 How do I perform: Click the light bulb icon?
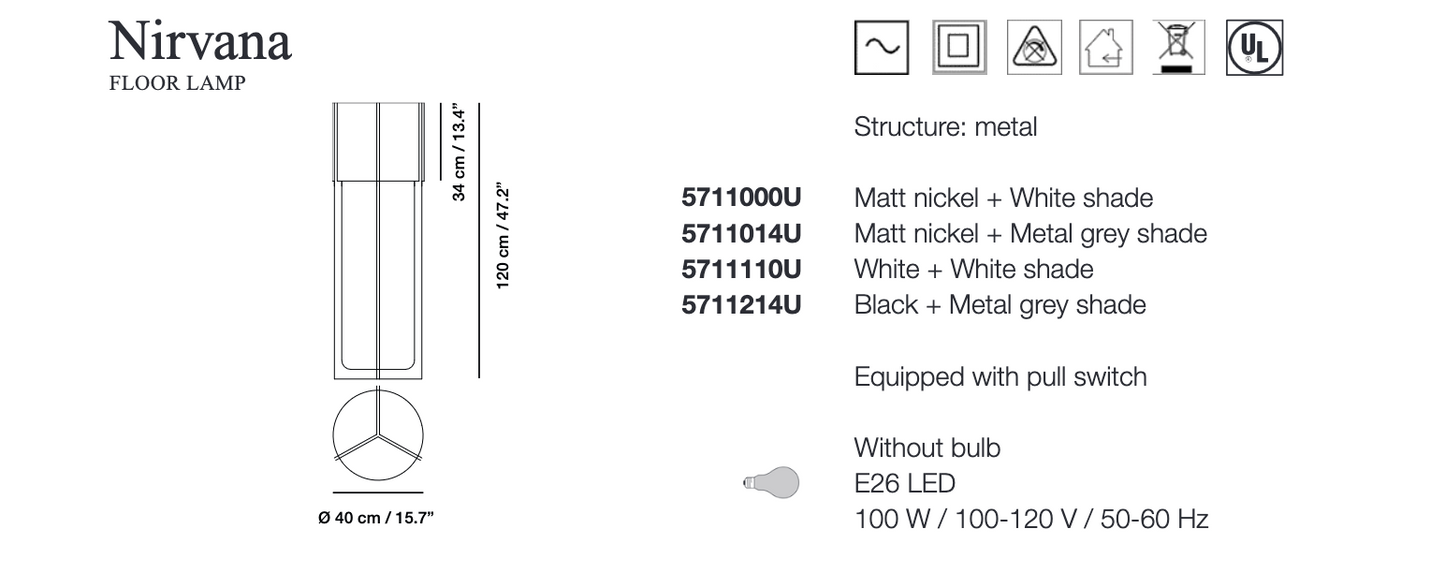(x=772, y=484)
